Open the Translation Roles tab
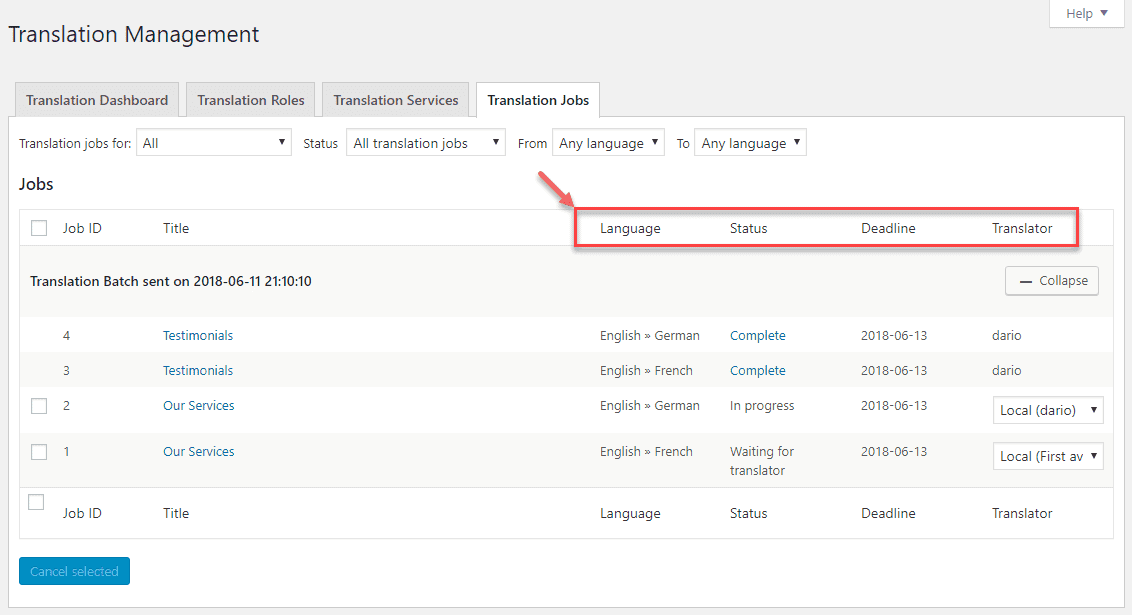 point(251,100)
